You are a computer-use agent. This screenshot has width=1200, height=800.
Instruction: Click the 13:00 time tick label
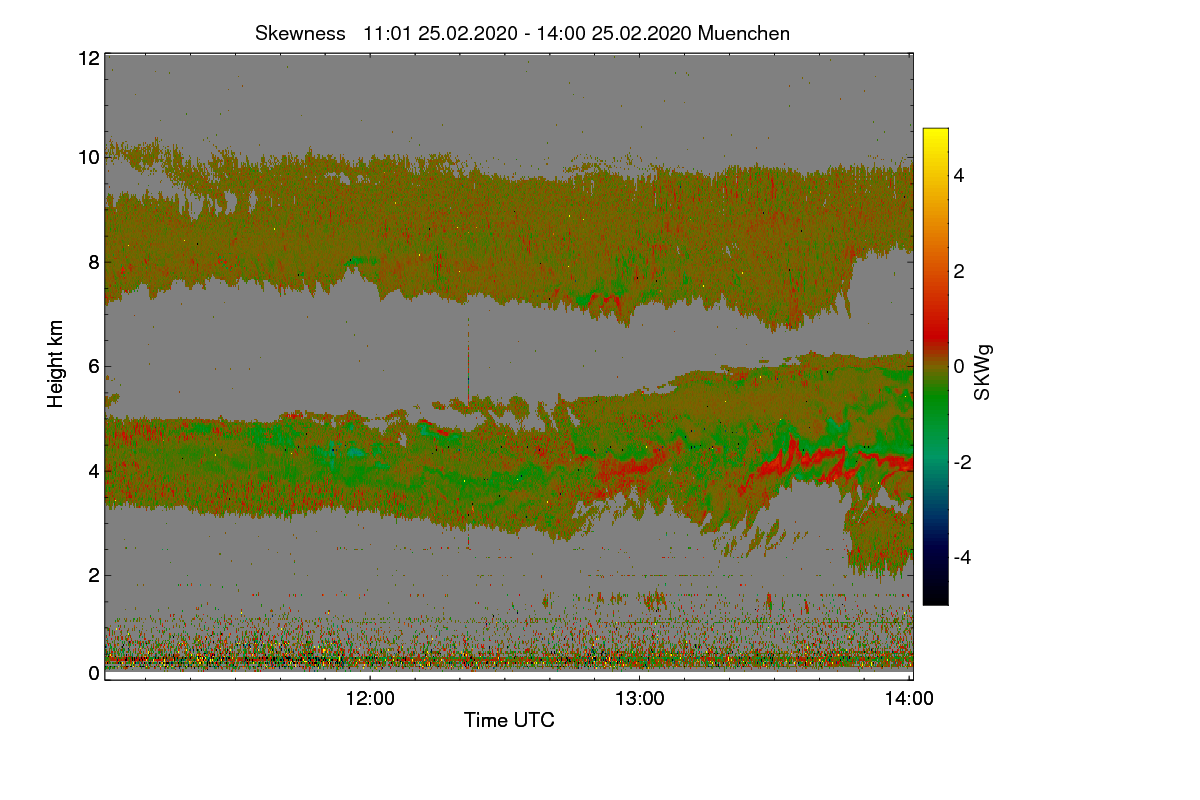coord(640,698)
